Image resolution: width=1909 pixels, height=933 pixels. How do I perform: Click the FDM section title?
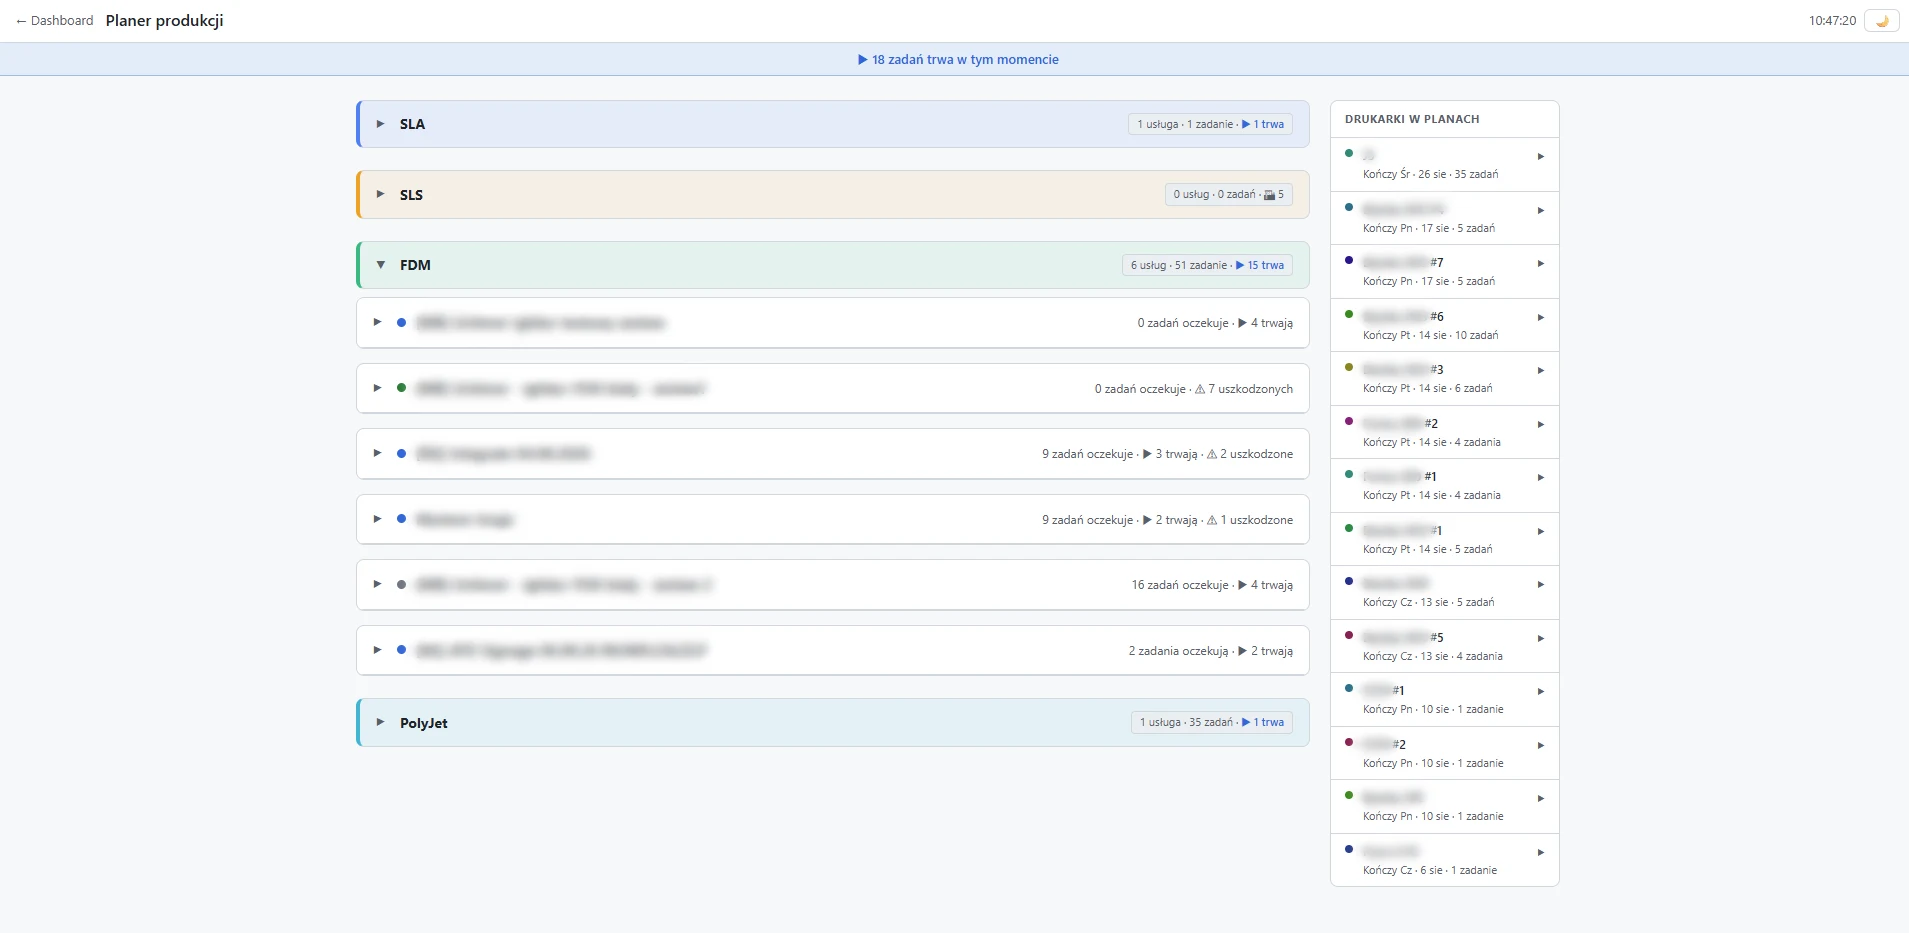tap(415, 265)
